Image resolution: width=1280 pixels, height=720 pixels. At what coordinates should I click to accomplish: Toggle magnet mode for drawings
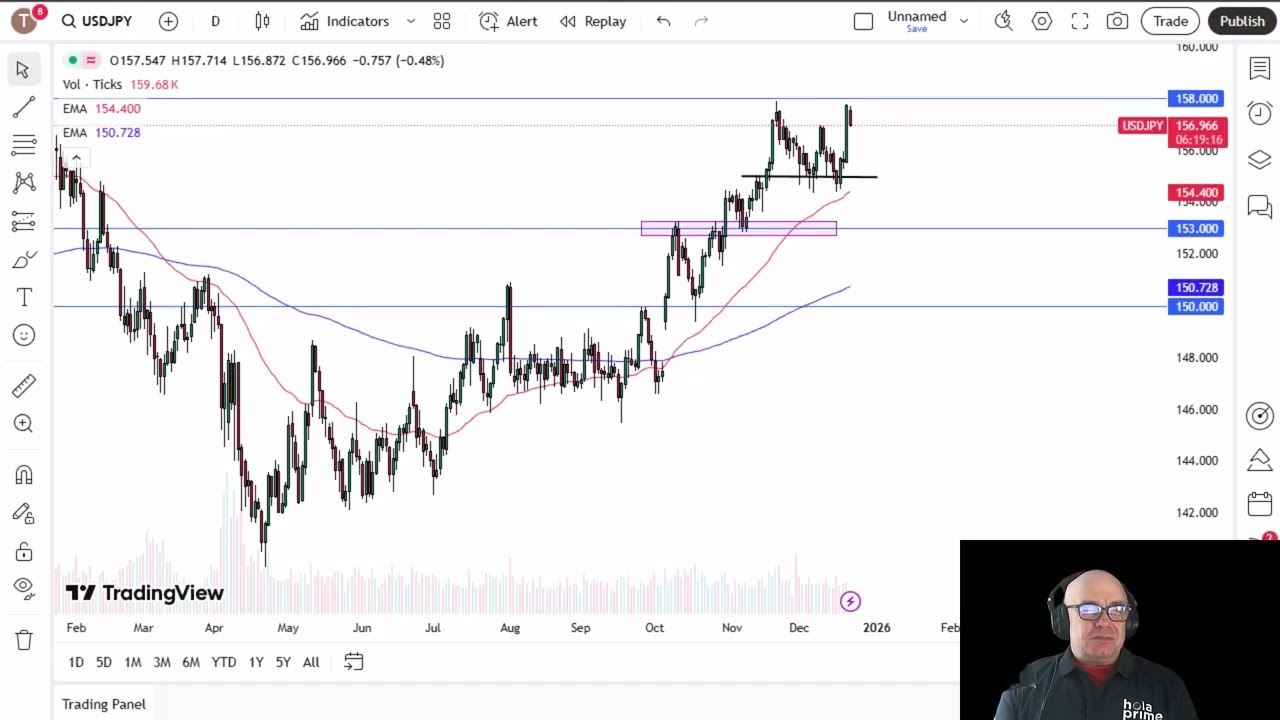(x=24, y=475)
